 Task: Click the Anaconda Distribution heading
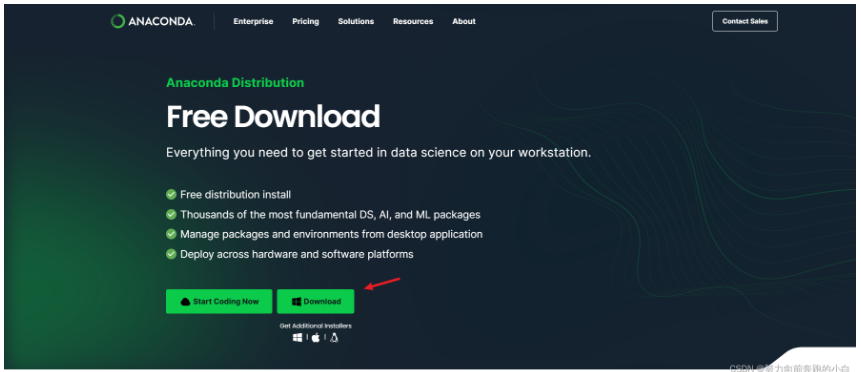pos(235,83)
